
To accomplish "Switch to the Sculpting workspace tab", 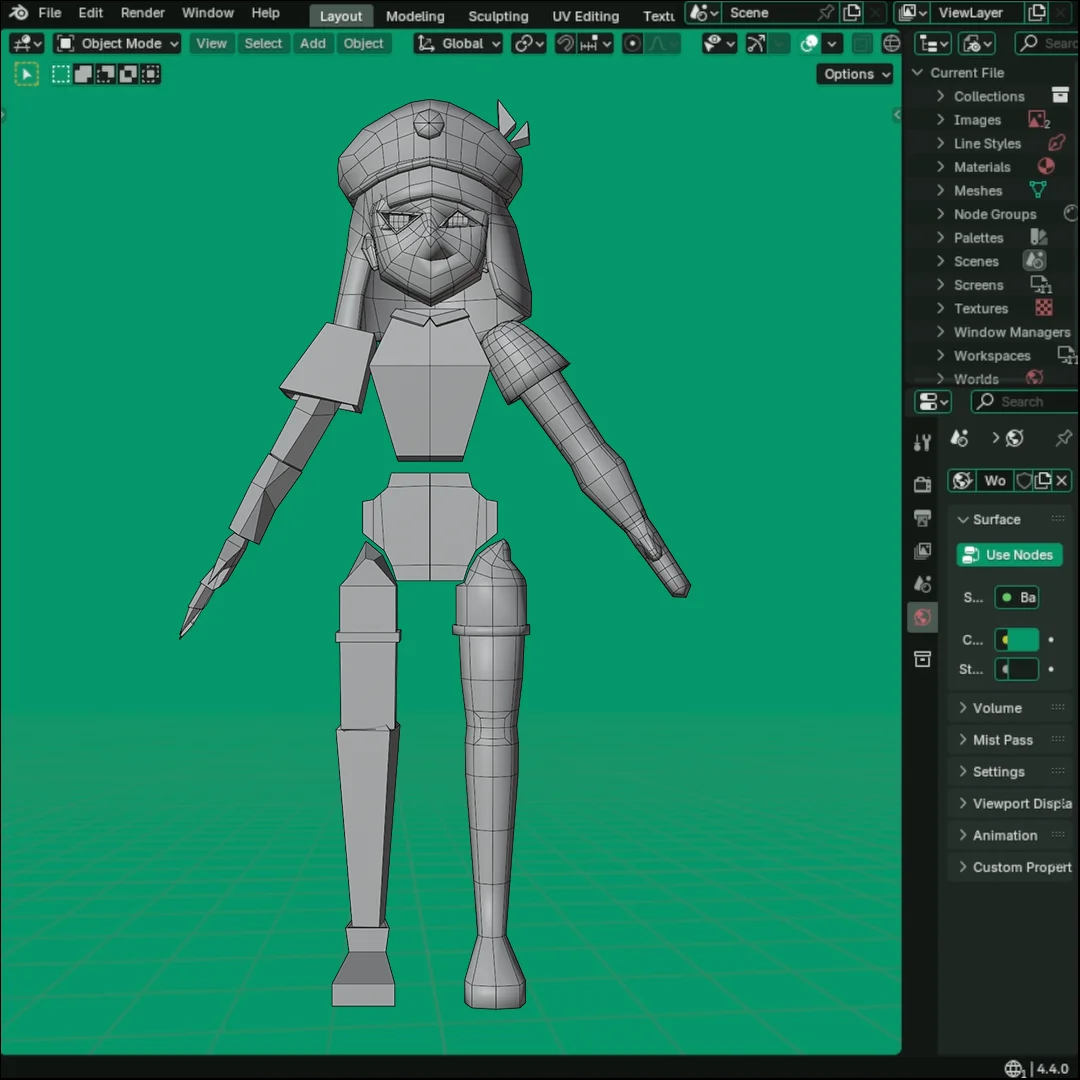I will click(498, 16).
